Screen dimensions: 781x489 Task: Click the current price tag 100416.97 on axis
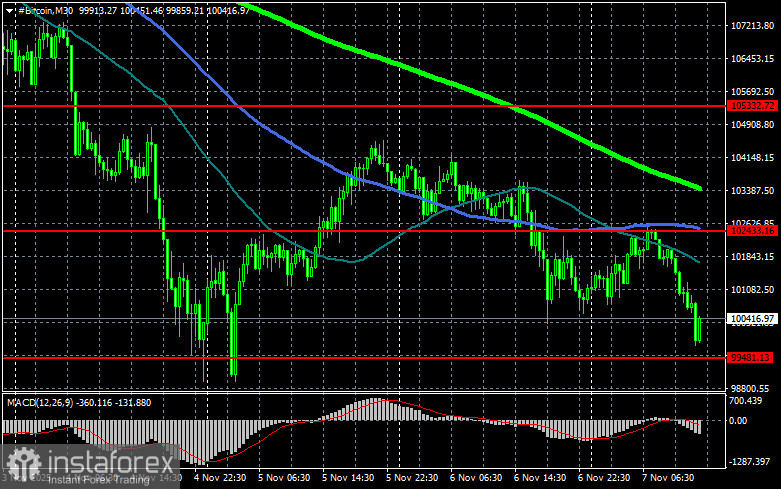coord(752,319)
